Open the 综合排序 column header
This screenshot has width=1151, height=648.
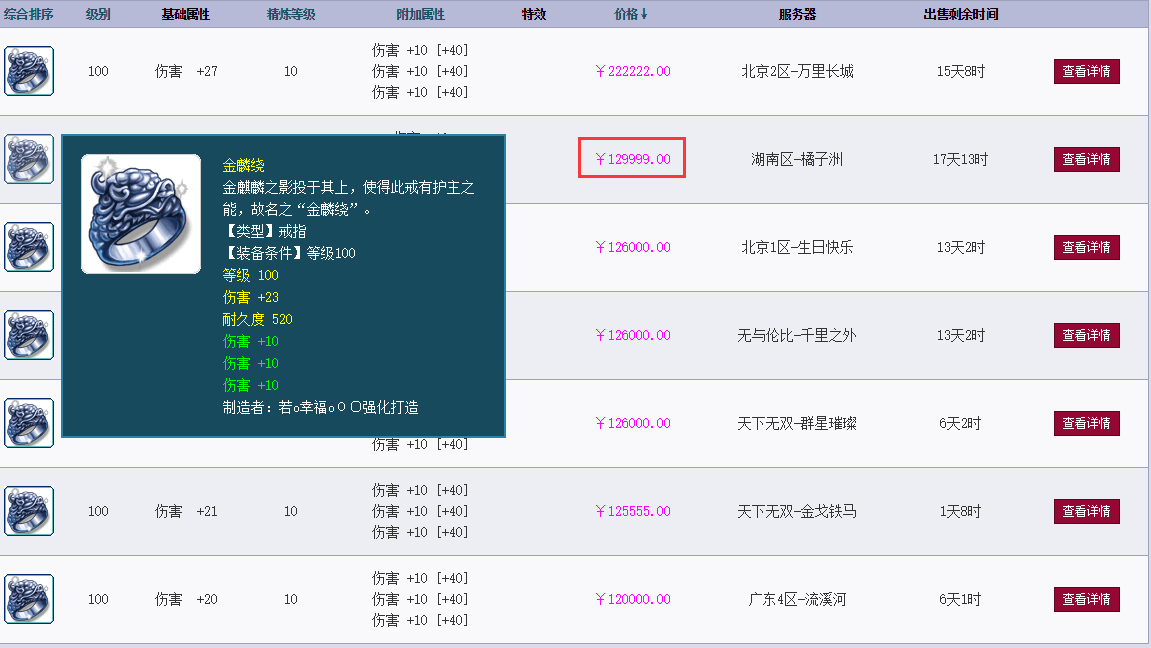[x=28, y=13]
